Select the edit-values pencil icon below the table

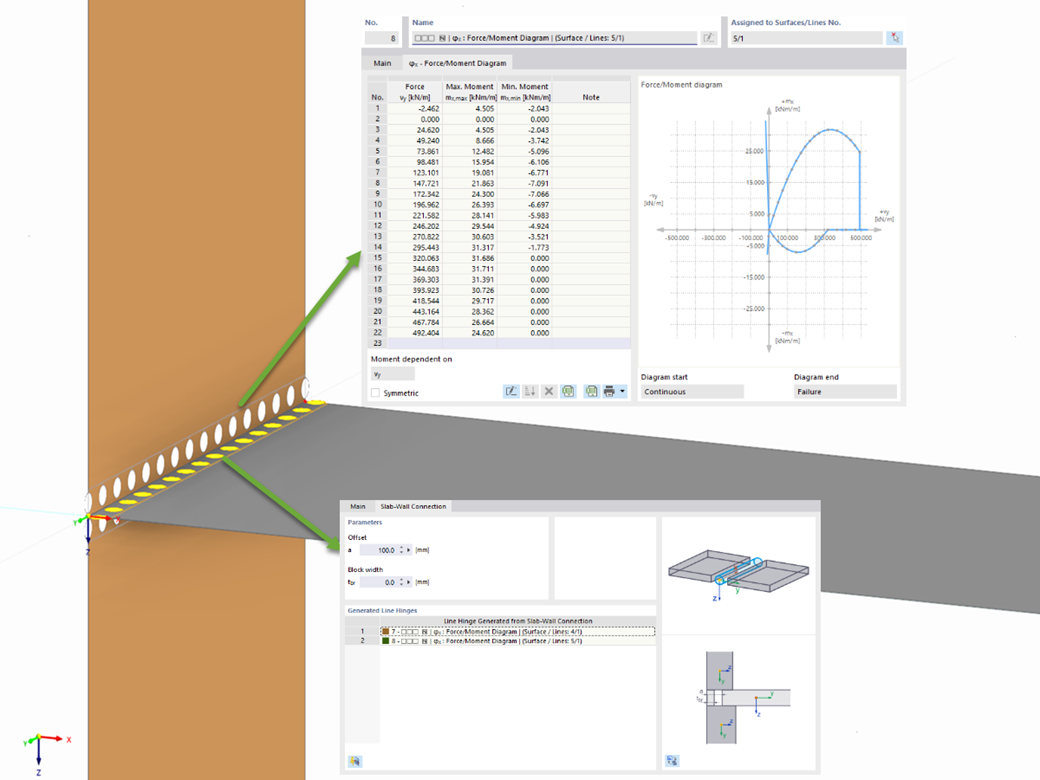(x=510, y=391)
